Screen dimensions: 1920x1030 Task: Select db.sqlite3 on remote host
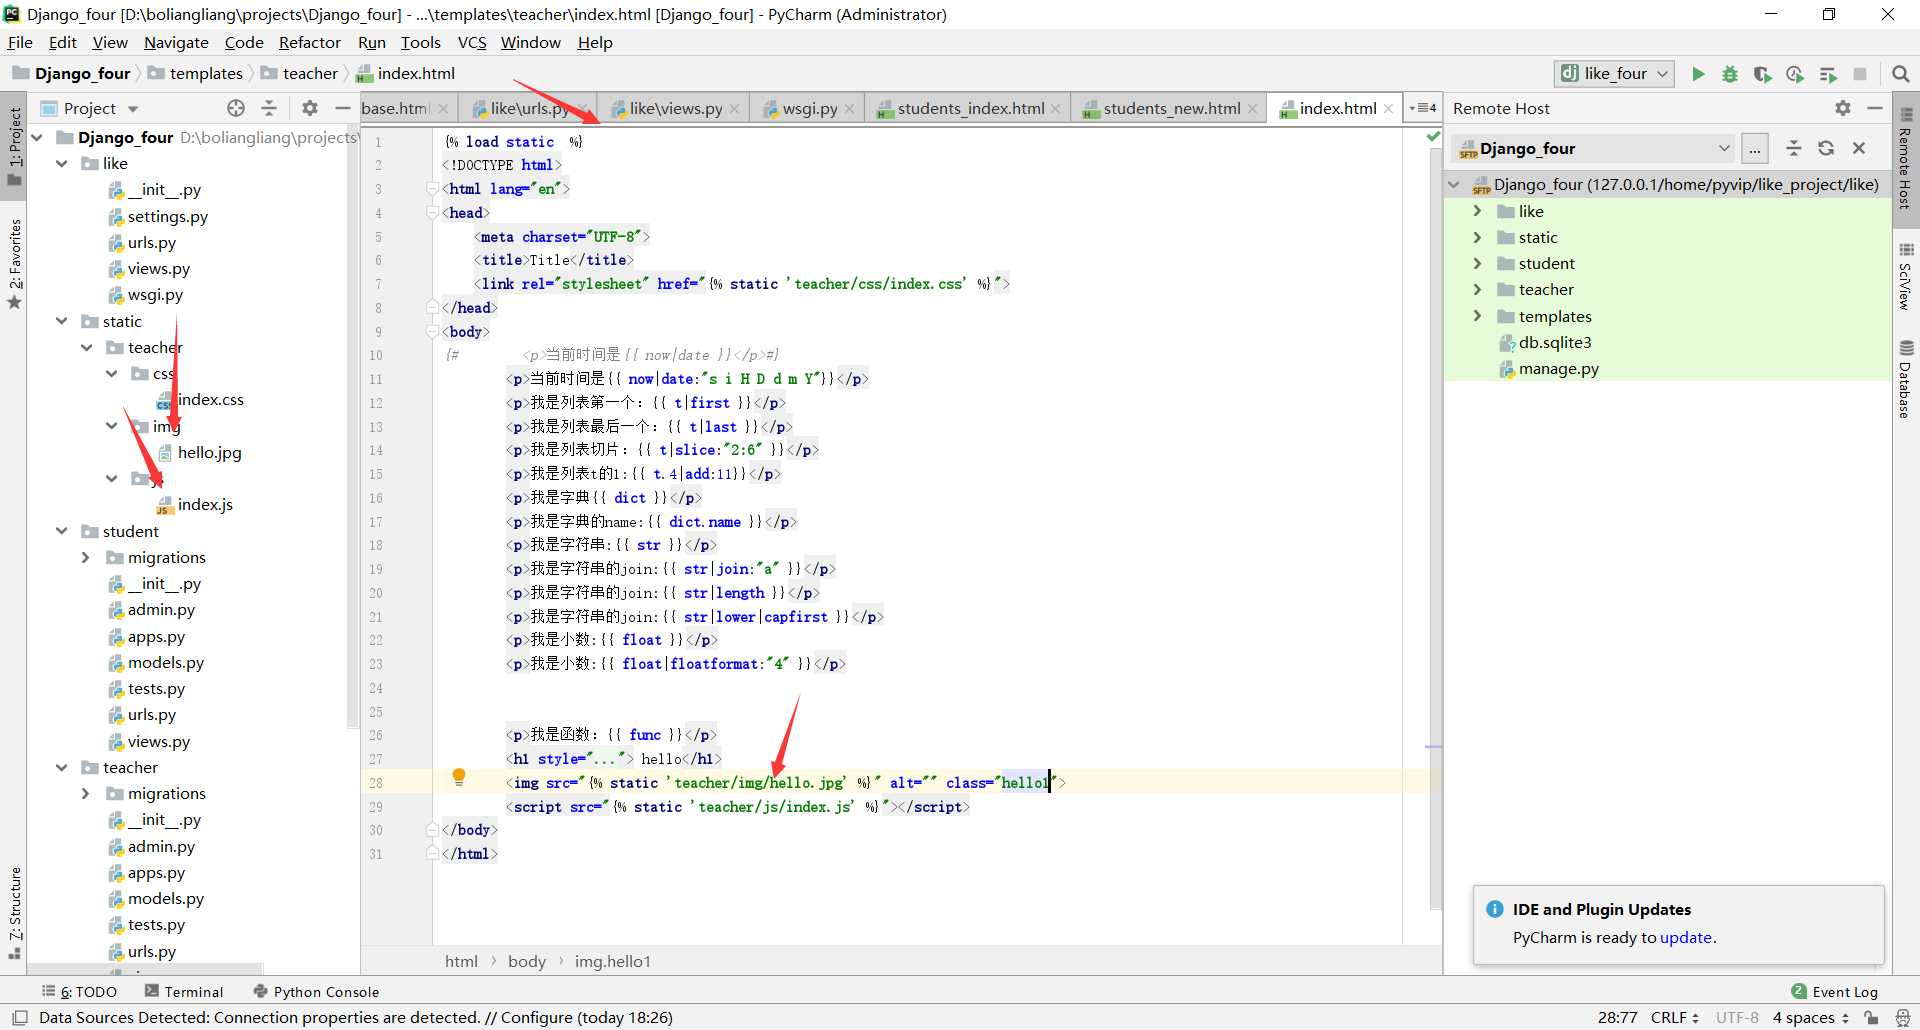pyautogui.click(x=1555, y=342)
